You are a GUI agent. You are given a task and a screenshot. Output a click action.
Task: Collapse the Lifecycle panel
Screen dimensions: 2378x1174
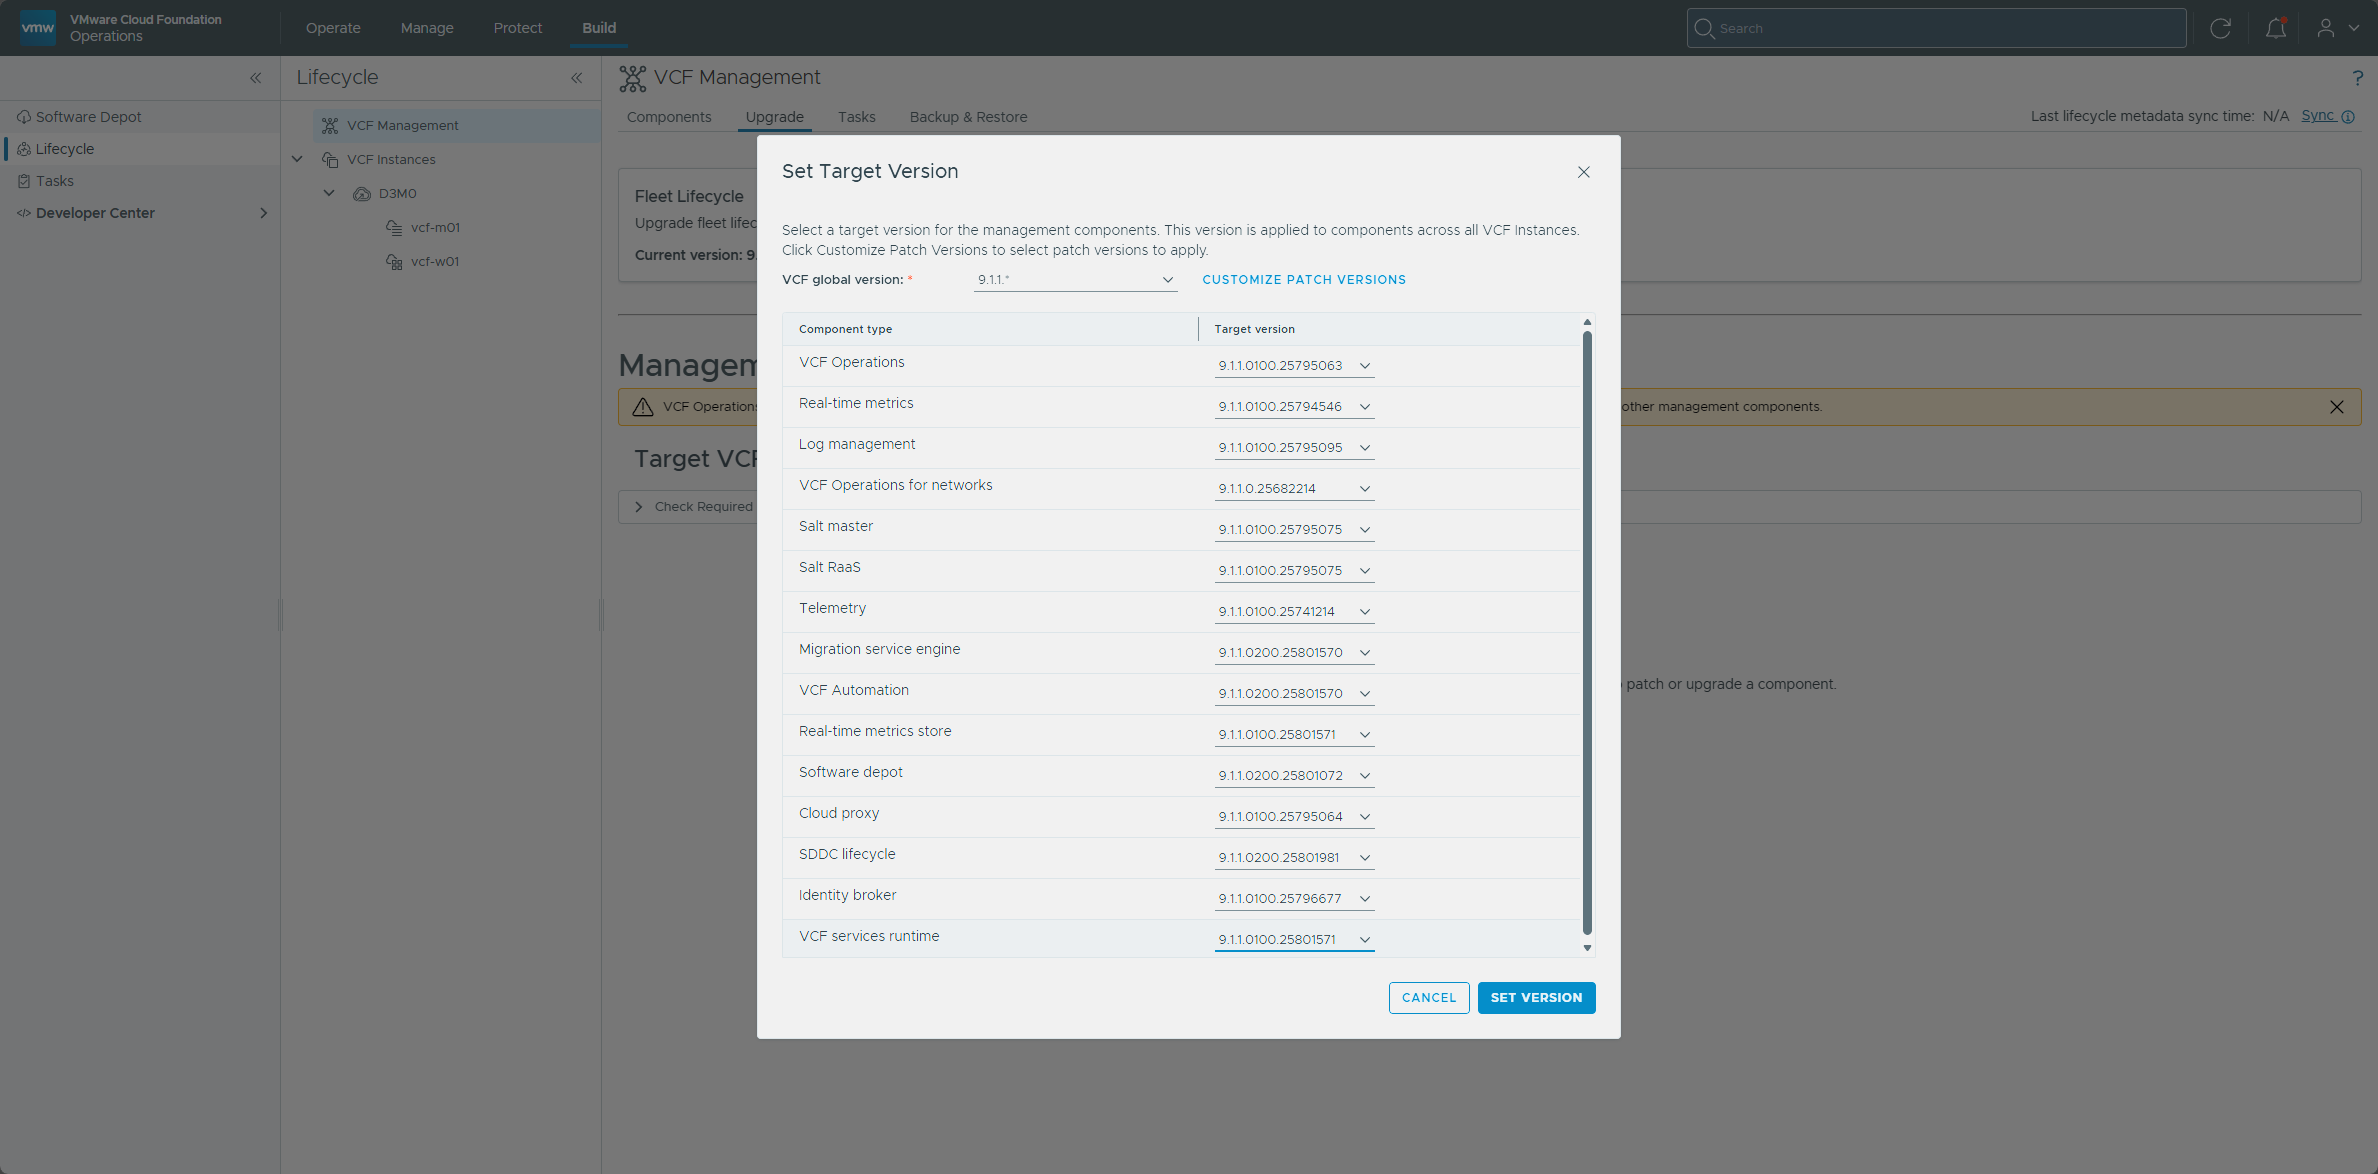[577, 78]
